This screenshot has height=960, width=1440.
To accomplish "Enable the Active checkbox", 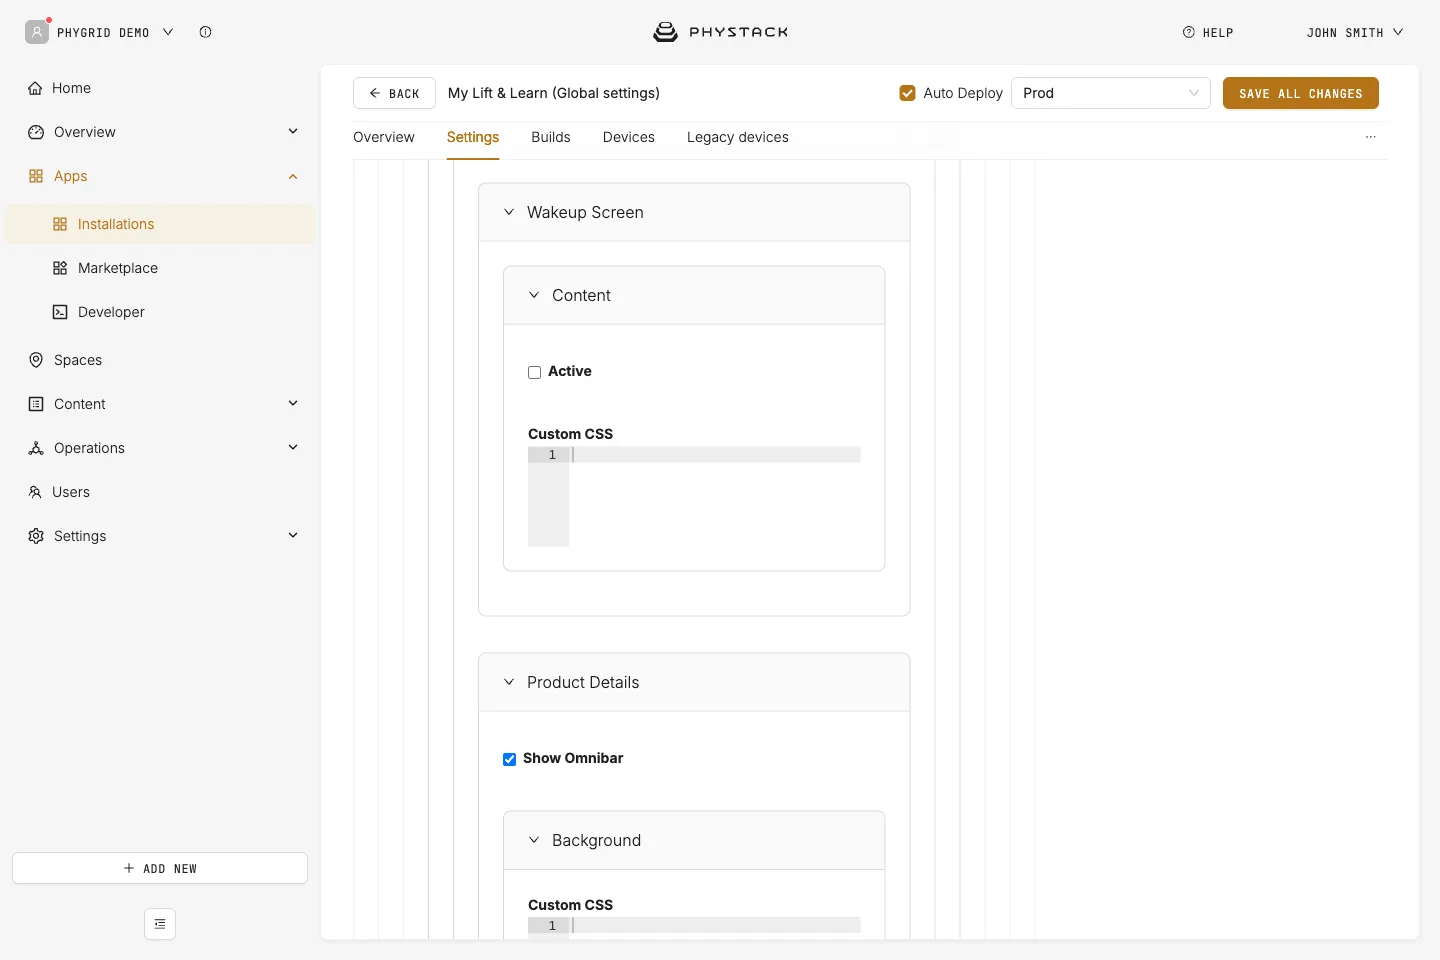I will pyautogui.click(x=534, y=372).
